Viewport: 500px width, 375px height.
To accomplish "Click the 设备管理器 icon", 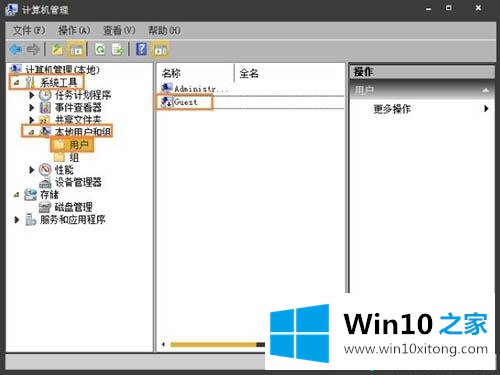I will pyautogui.click(x=45, y=182).
